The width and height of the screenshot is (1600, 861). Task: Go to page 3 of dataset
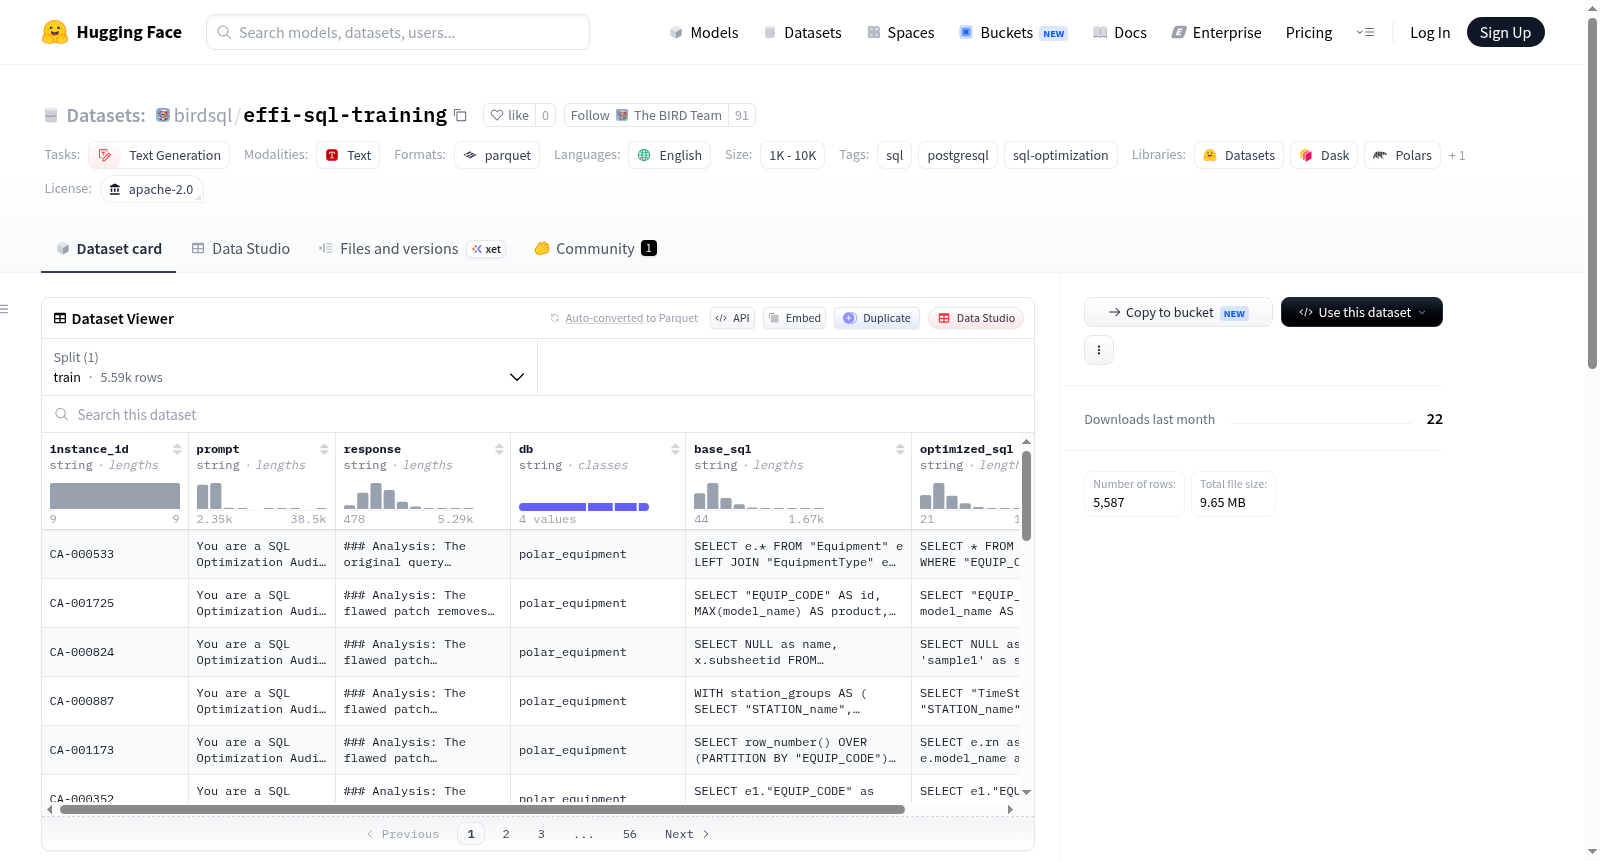click(x=541, y=834)
